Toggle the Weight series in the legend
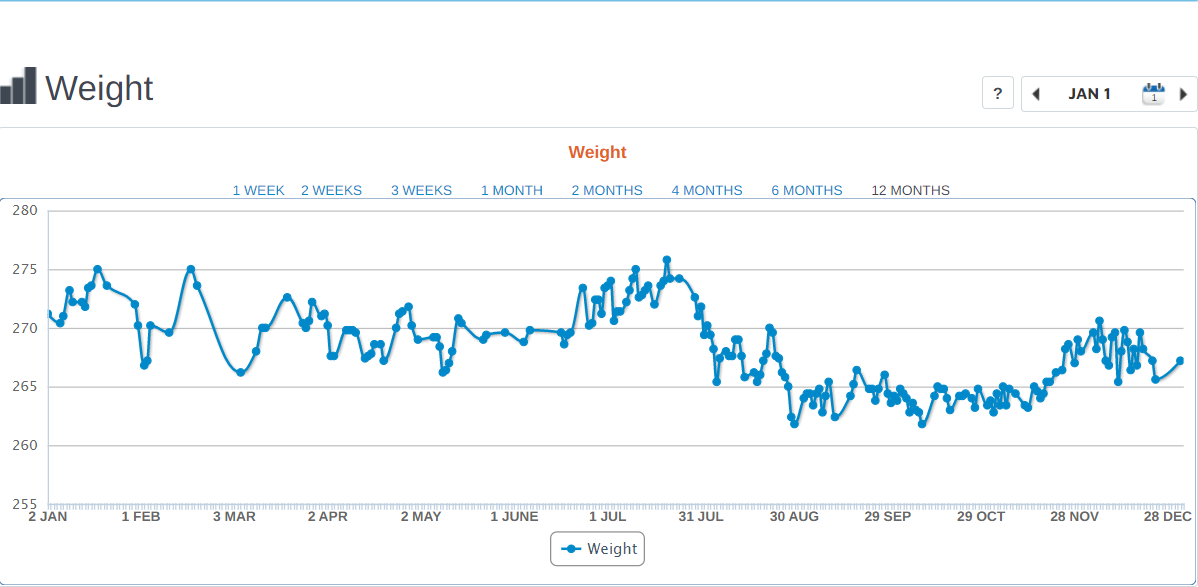 (x=598, y=549)
